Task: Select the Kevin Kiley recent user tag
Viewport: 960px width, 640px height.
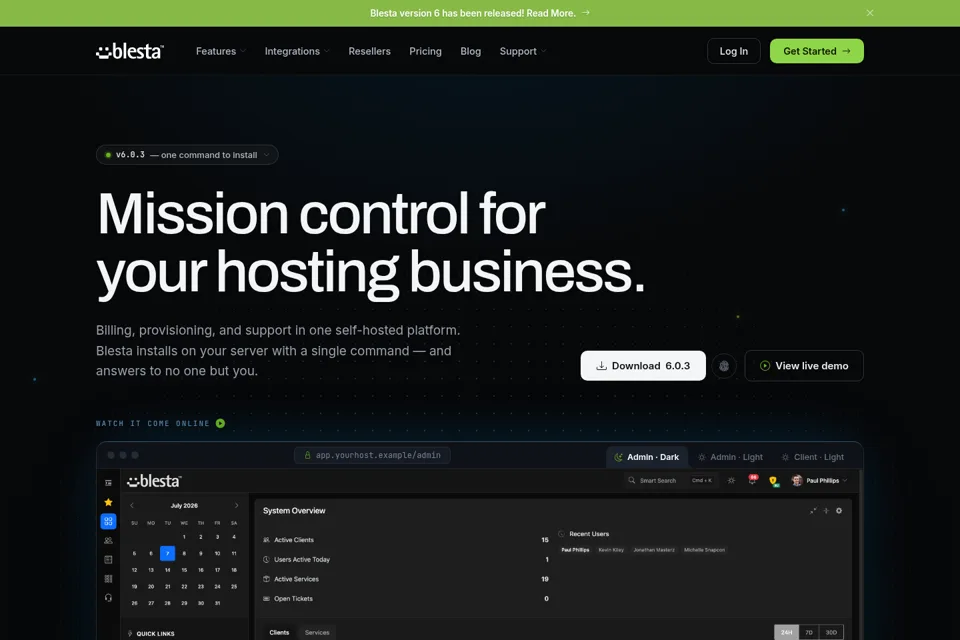Action: pyautogui.click(x=611, y=550)
